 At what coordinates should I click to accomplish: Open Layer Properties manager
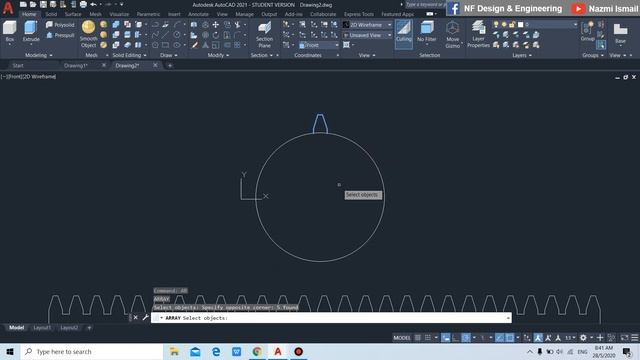pos(478,35)
